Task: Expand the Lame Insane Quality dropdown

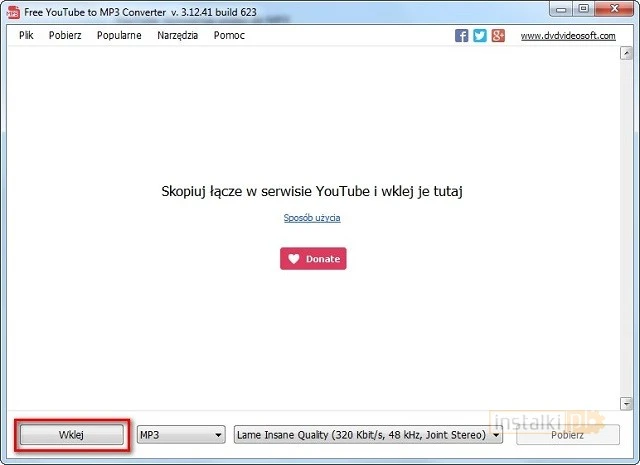Action: tap(368, 435)
